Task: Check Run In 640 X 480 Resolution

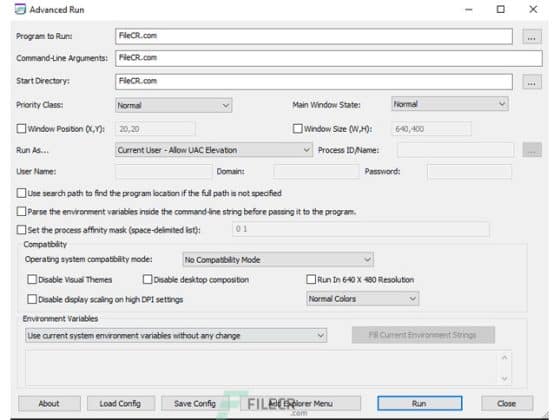Action: pyautogui.click(x=311, y=279)
